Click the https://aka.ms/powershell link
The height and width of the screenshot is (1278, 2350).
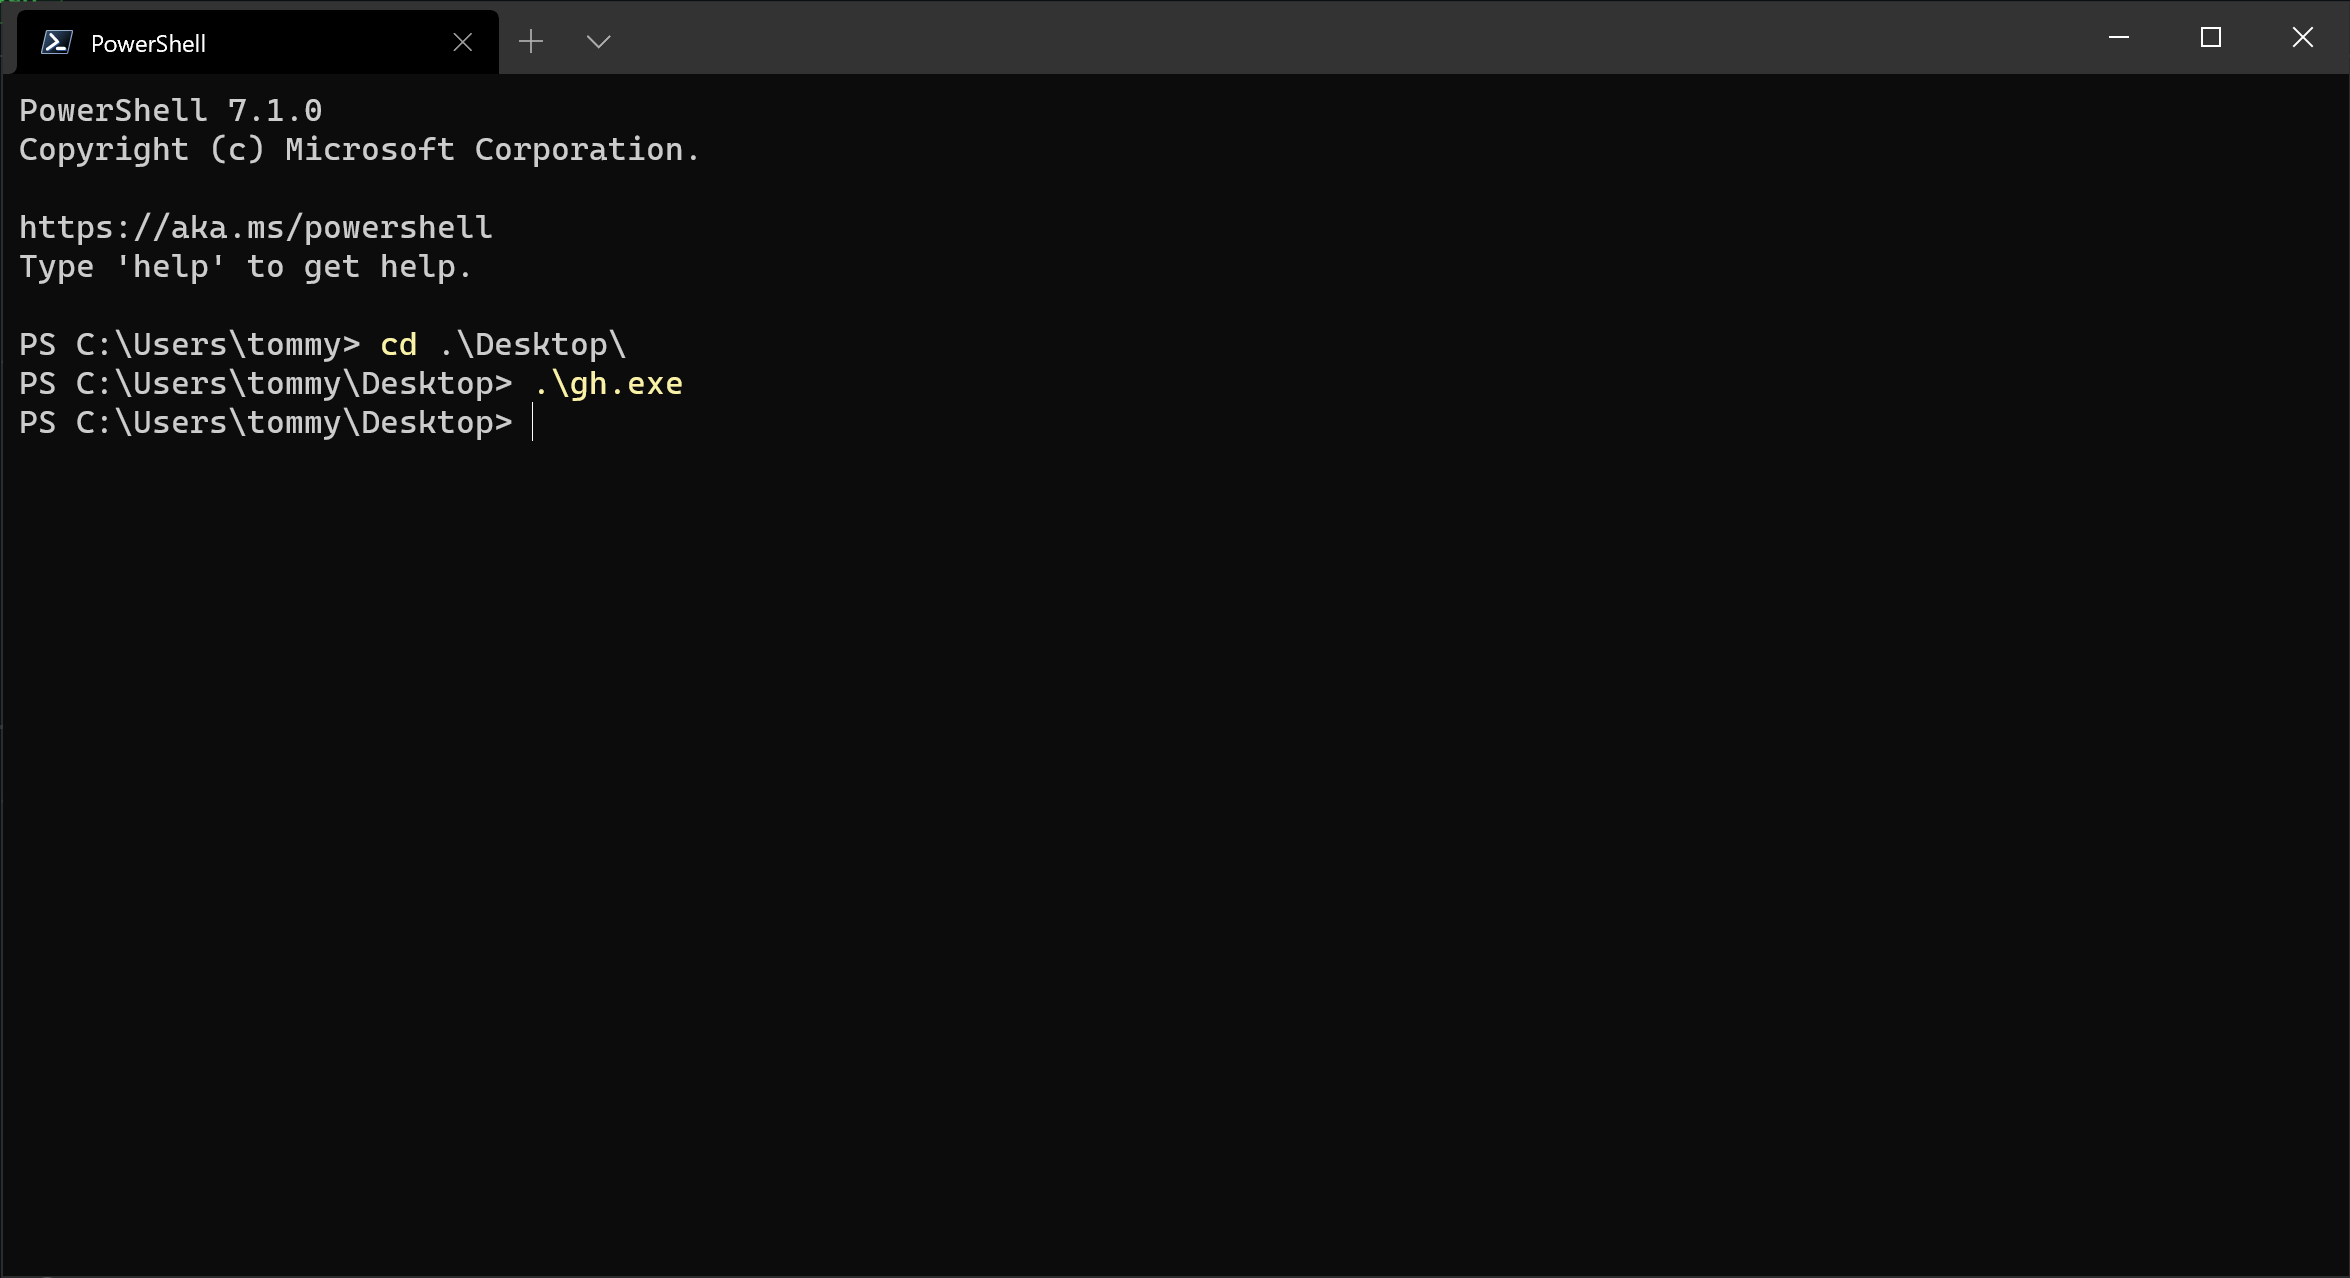tap(255, 227)
